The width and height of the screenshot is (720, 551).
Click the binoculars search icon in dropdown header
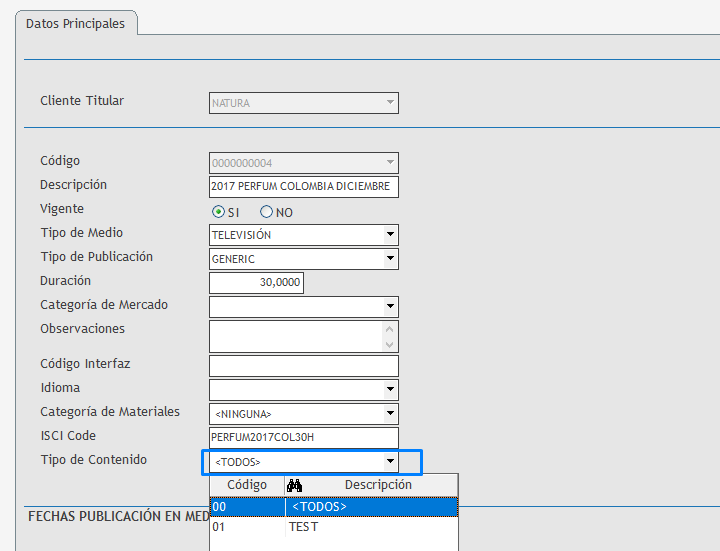[x=295, y=485]
